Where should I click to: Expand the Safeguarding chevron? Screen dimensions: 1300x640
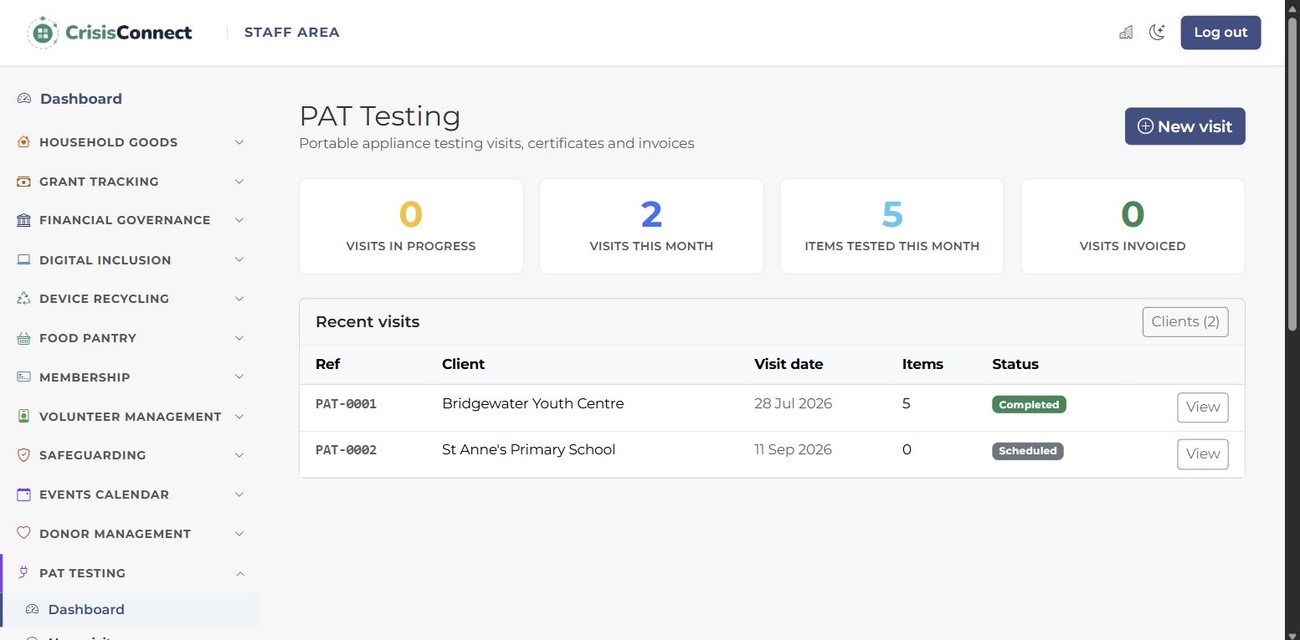239,455
